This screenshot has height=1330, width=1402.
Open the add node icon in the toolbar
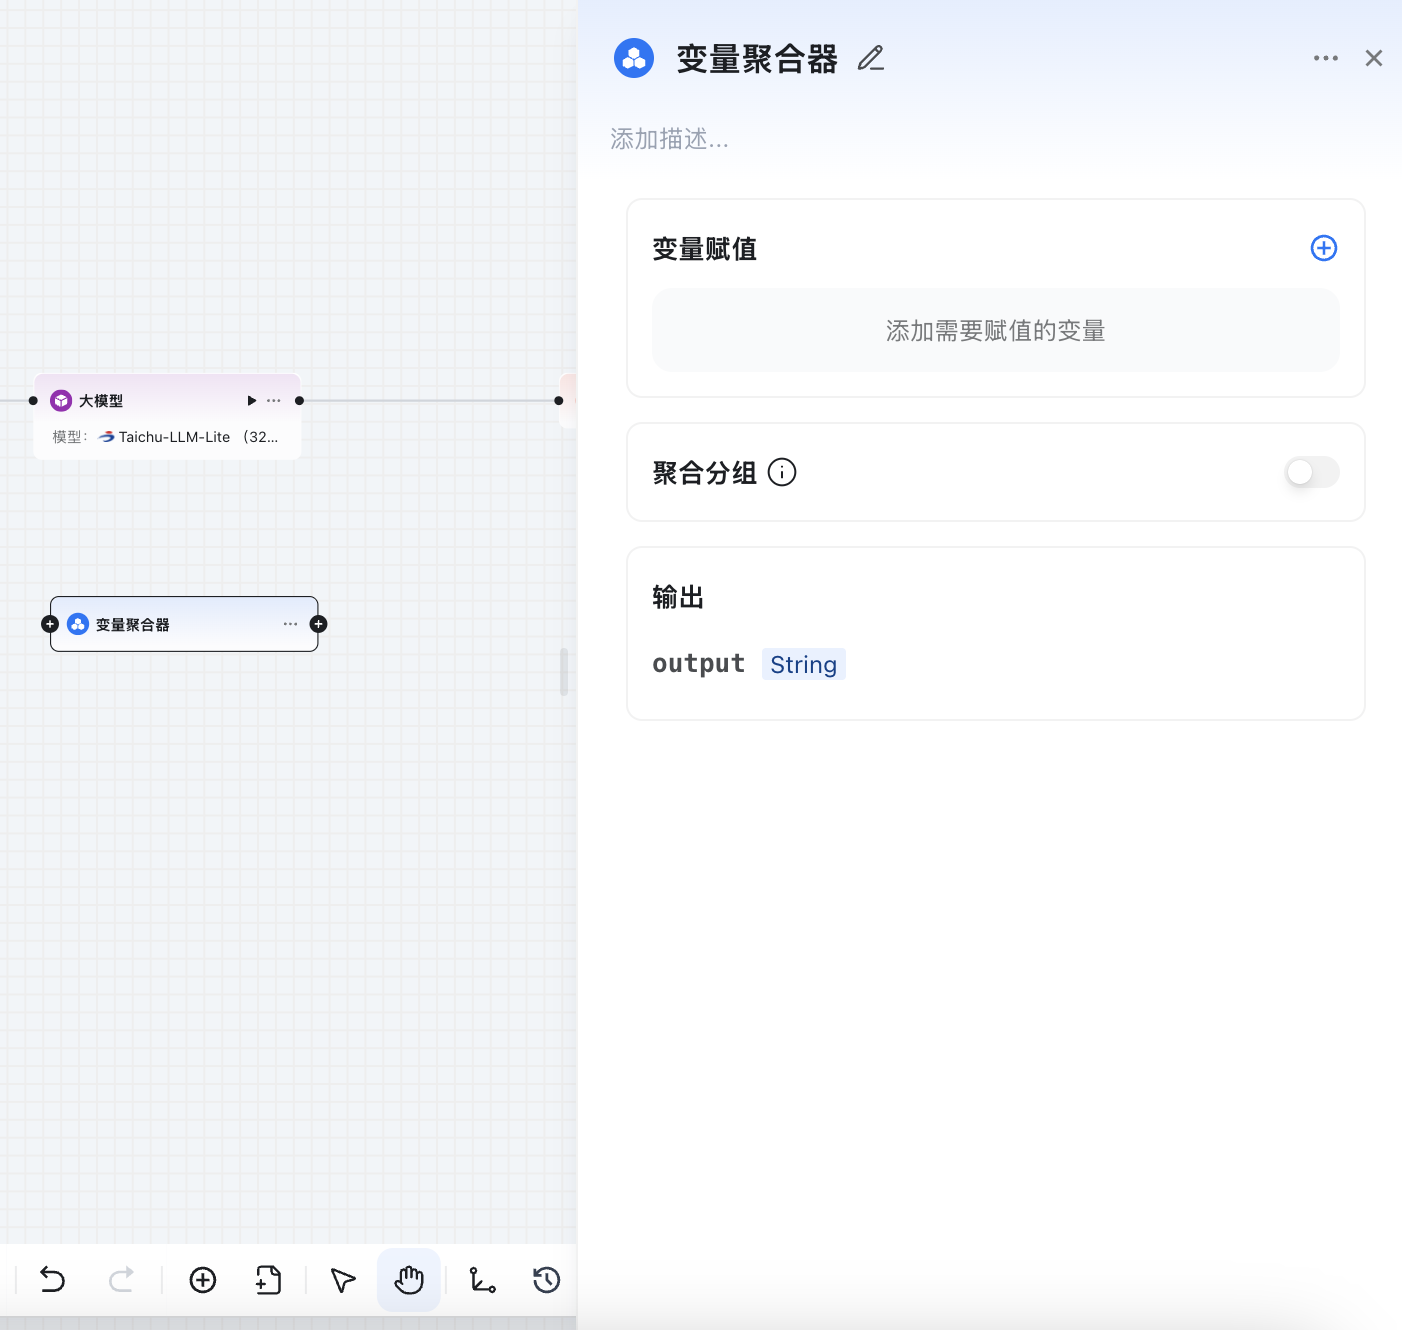point(202,1280)
